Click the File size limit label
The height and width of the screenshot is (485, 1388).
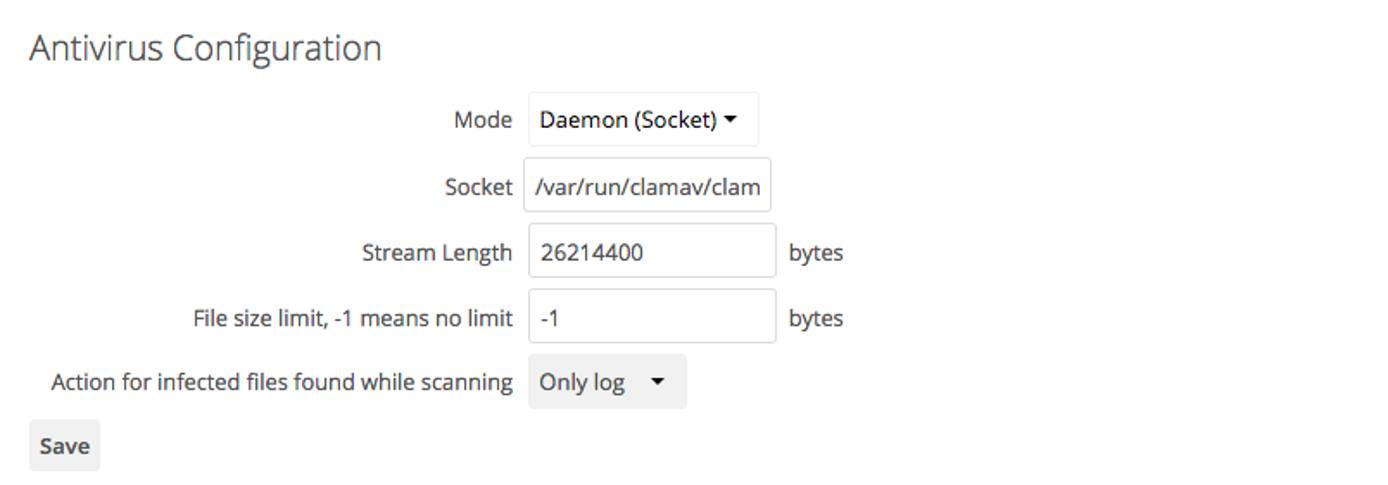tap(352, 318)
